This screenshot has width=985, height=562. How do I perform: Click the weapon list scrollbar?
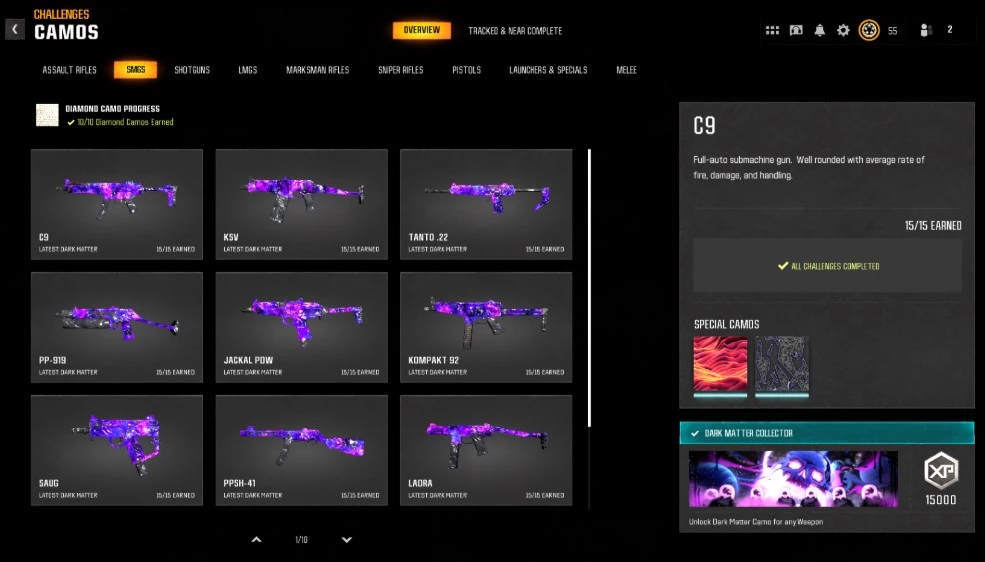(x=589, y=288)
